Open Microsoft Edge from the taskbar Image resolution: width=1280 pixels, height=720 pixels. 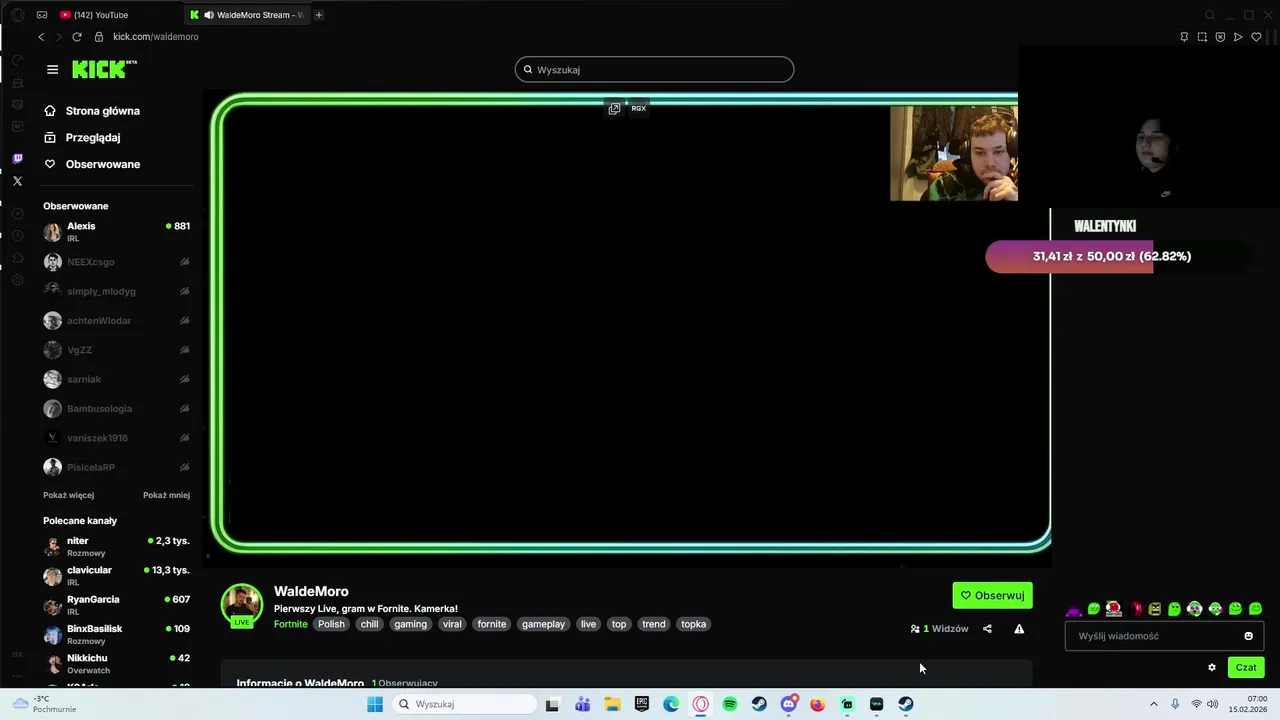[671, 704]
